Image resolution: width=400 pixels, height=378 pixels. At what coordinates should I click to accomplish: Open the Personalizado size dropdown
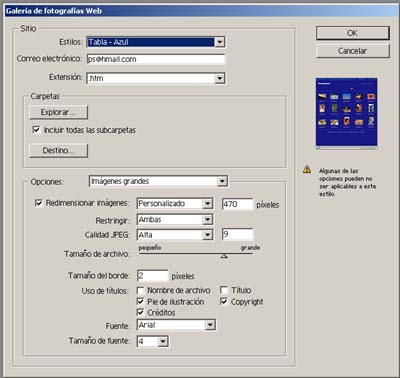(x=175, y=203)
